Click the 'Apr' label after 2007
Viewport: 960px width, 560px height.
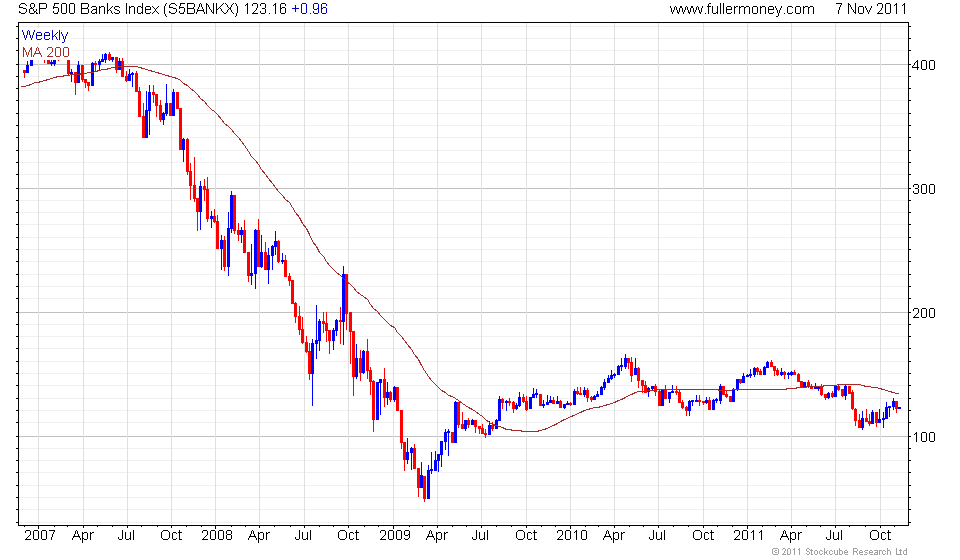(x=83, y=536)
